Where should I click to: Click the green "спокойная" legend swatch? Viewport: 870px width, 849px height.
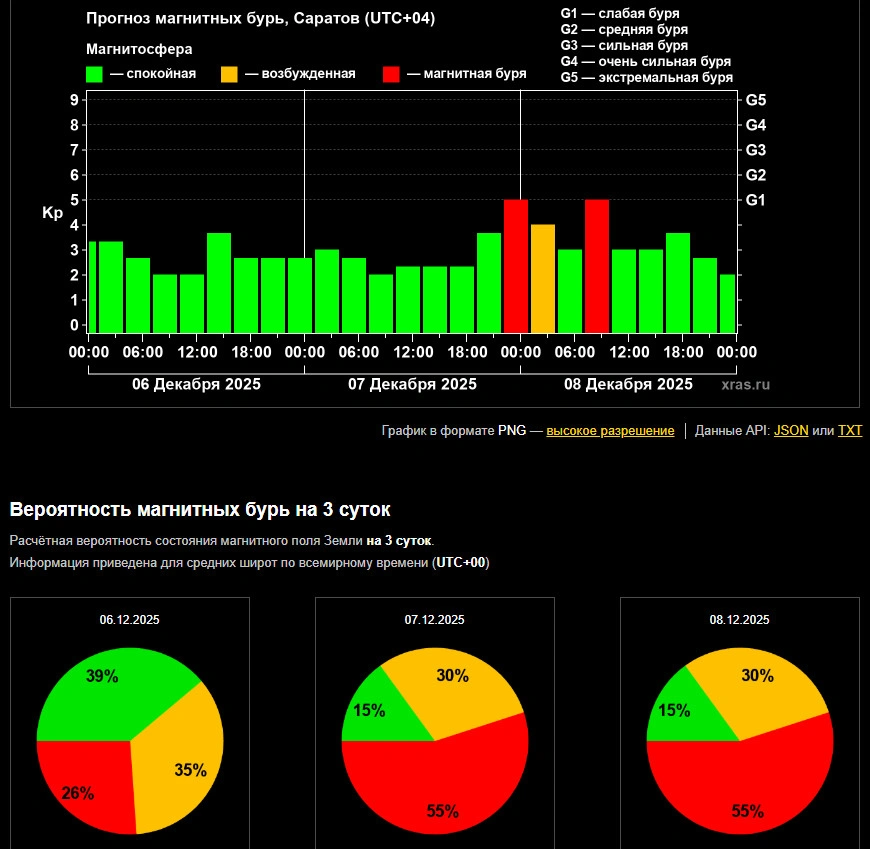coord(95,74)
